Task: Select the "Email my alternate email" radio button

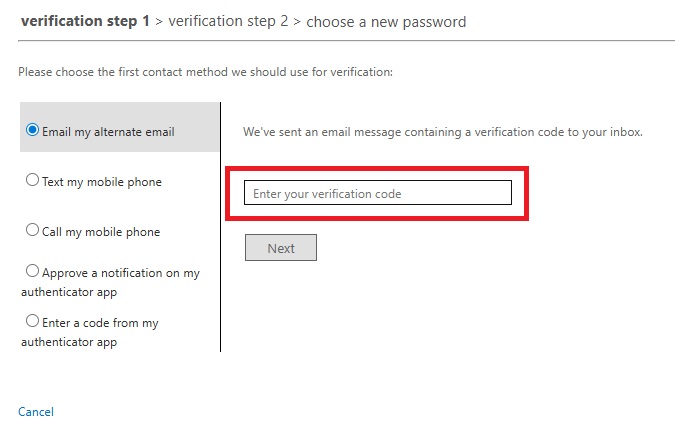Action: (x=33, y=130)
